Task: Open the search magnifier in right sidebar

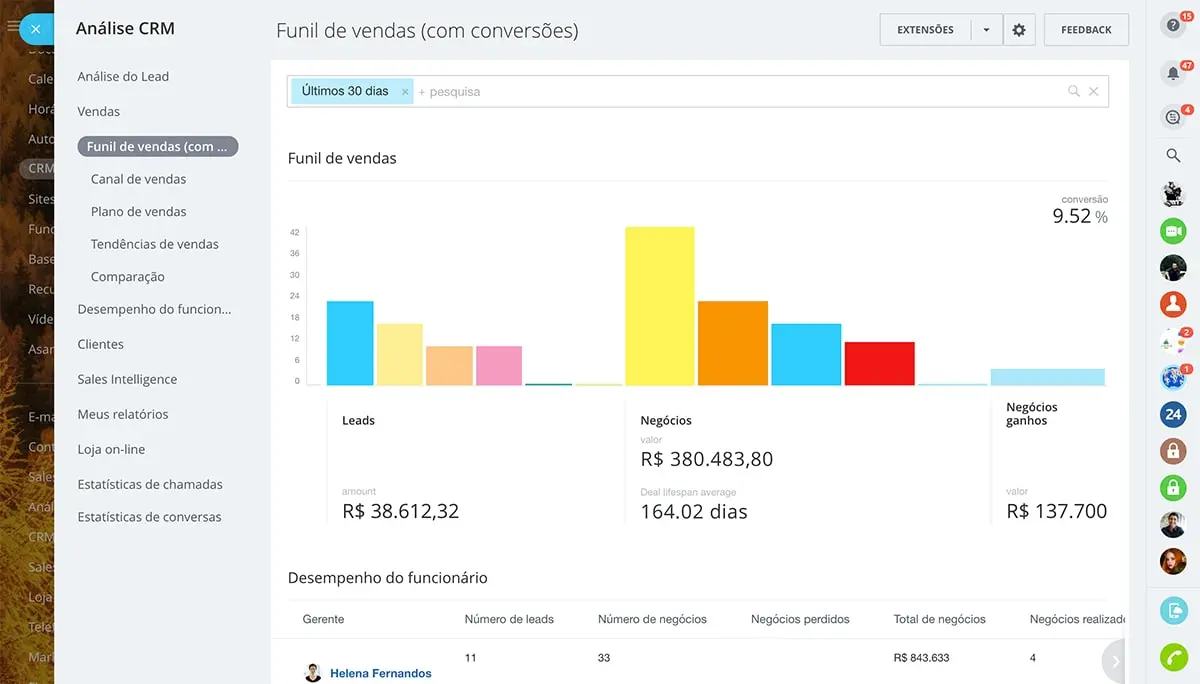Action: coord(1173,155)
